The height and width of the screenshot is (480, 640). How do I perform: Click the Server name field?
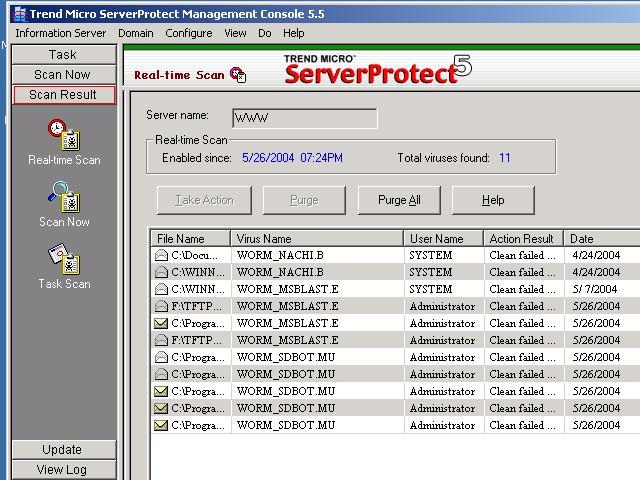tap(304, 118)
